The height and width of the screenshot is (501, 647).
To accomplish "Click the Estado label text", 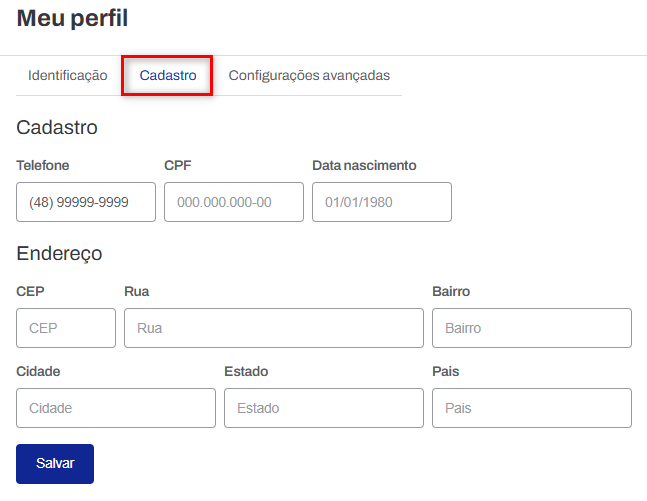I will (x=246, y=371).
